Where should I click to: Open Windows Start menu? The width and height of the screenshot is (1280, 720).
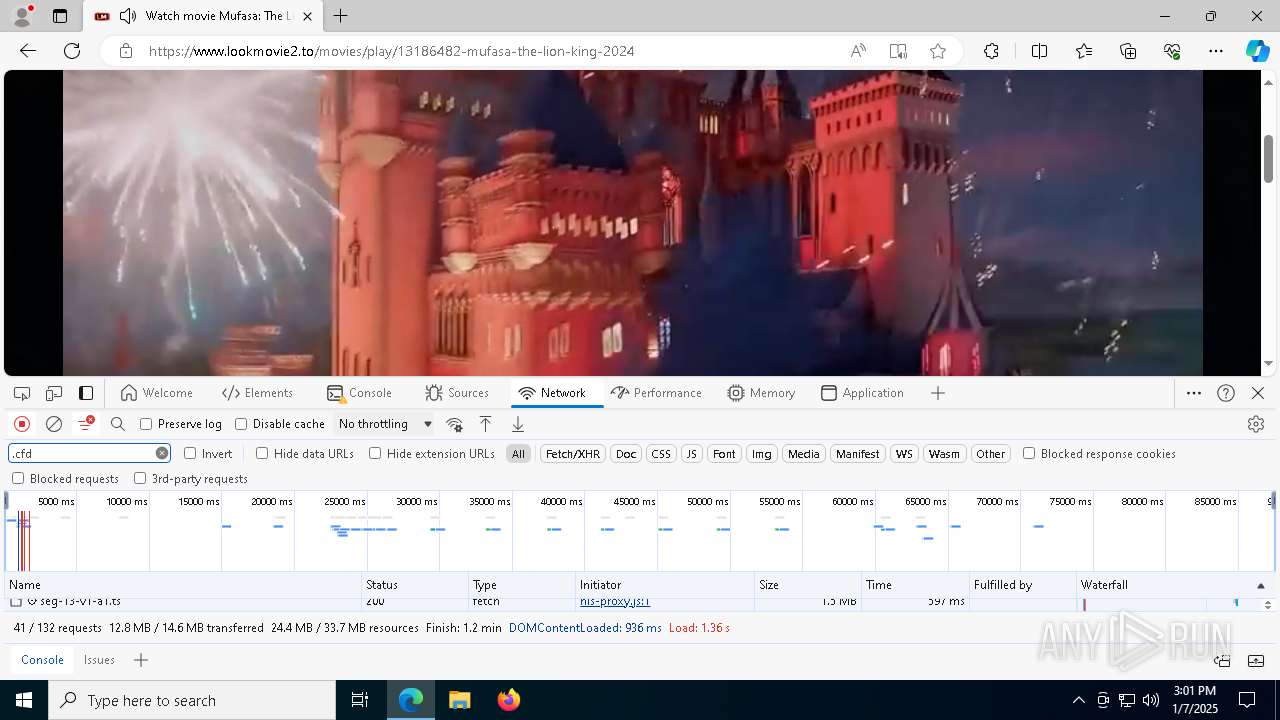24,700
